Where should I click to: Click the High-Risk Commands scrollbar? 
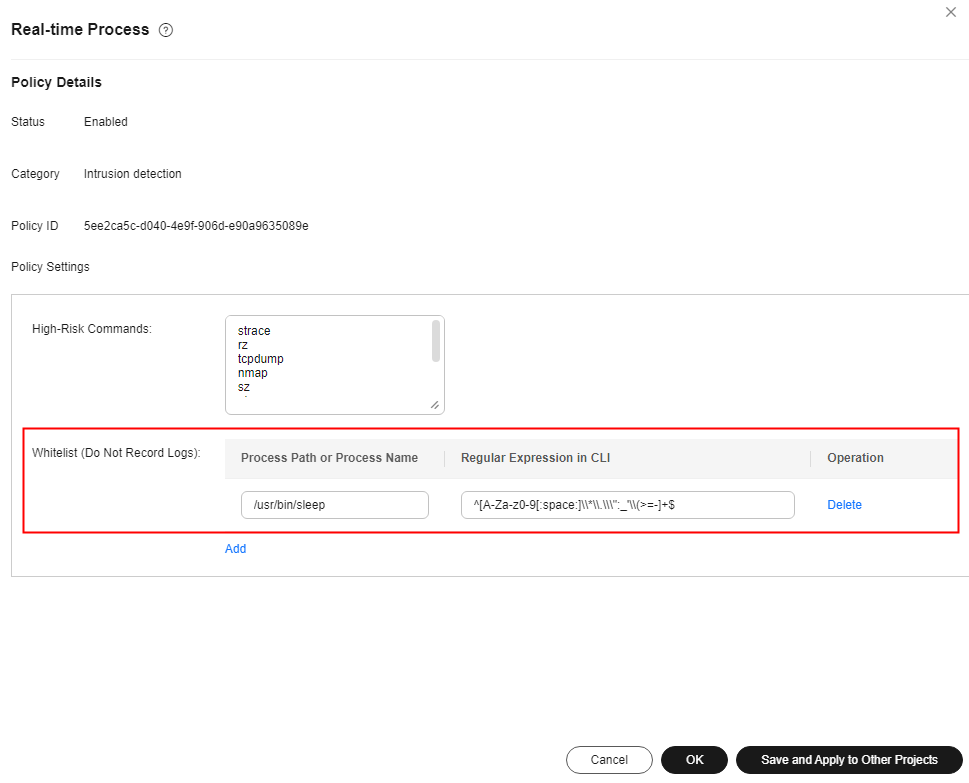coord(436,341)
